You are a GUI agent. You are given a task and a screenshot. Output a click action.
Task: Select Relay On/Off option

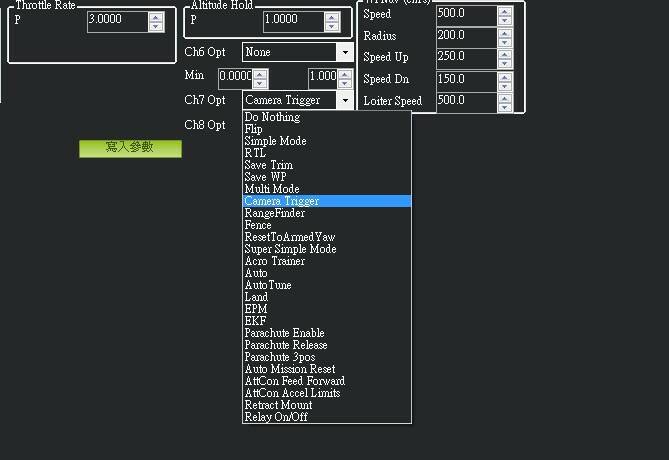(x=276, y=417)
